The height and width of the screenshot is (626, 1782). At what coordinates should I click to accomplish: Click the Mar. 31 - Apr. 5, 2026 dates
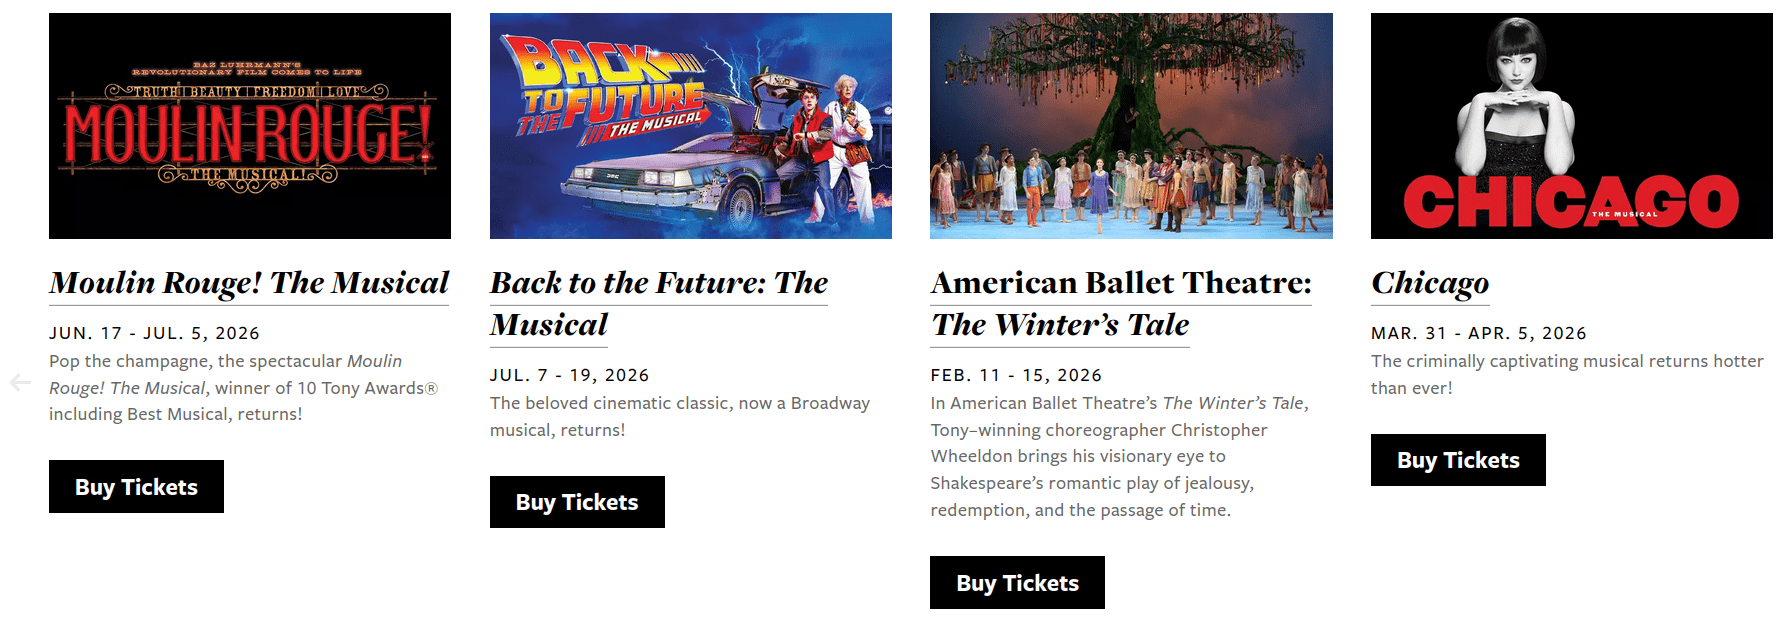coord(1478,333)
